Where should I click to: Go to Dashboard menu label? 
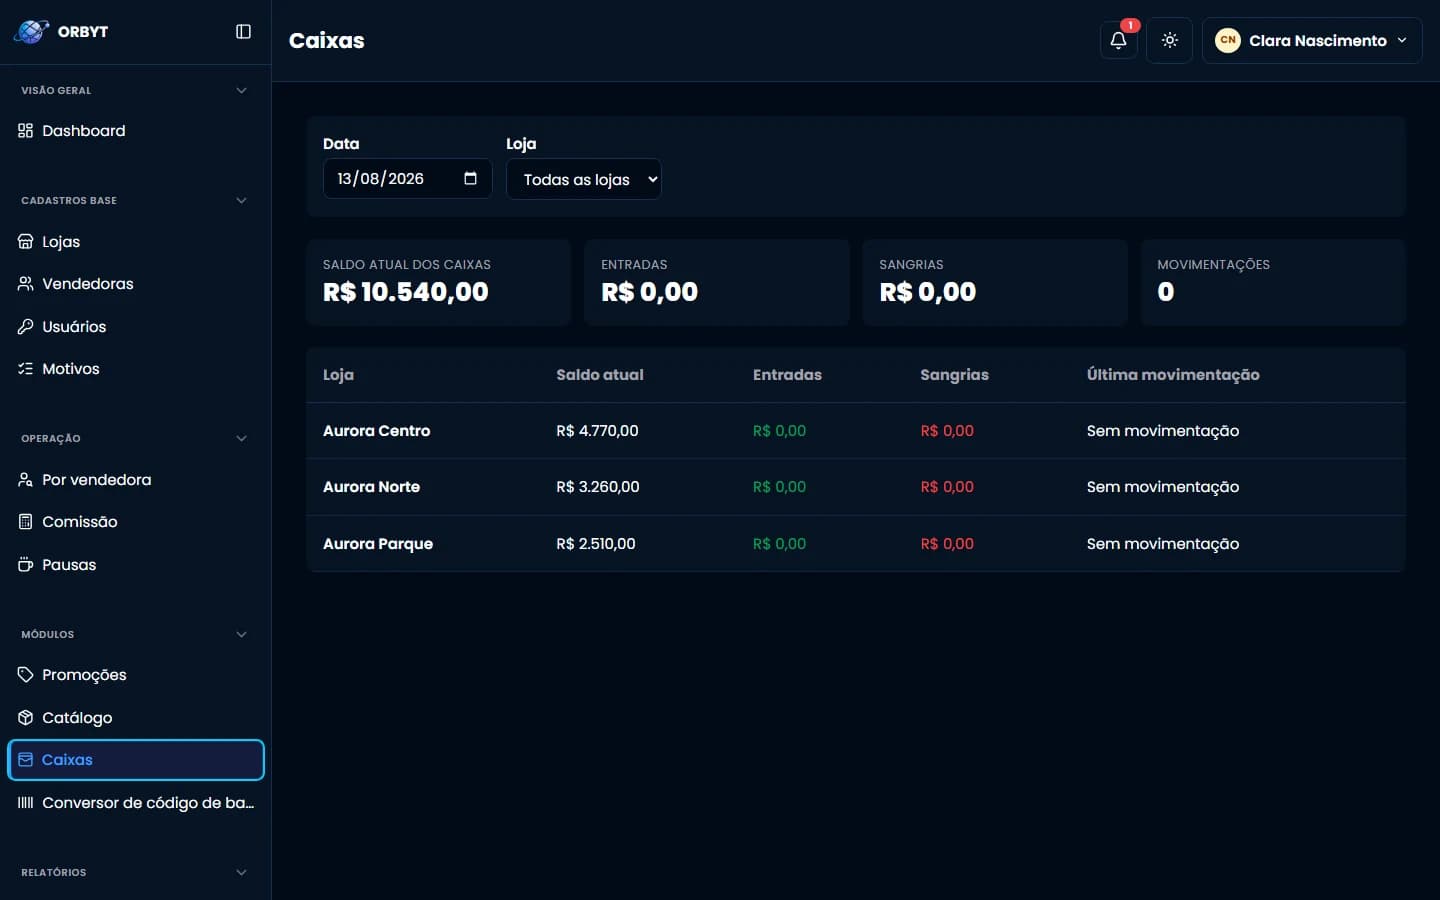(x=84, y=131)
